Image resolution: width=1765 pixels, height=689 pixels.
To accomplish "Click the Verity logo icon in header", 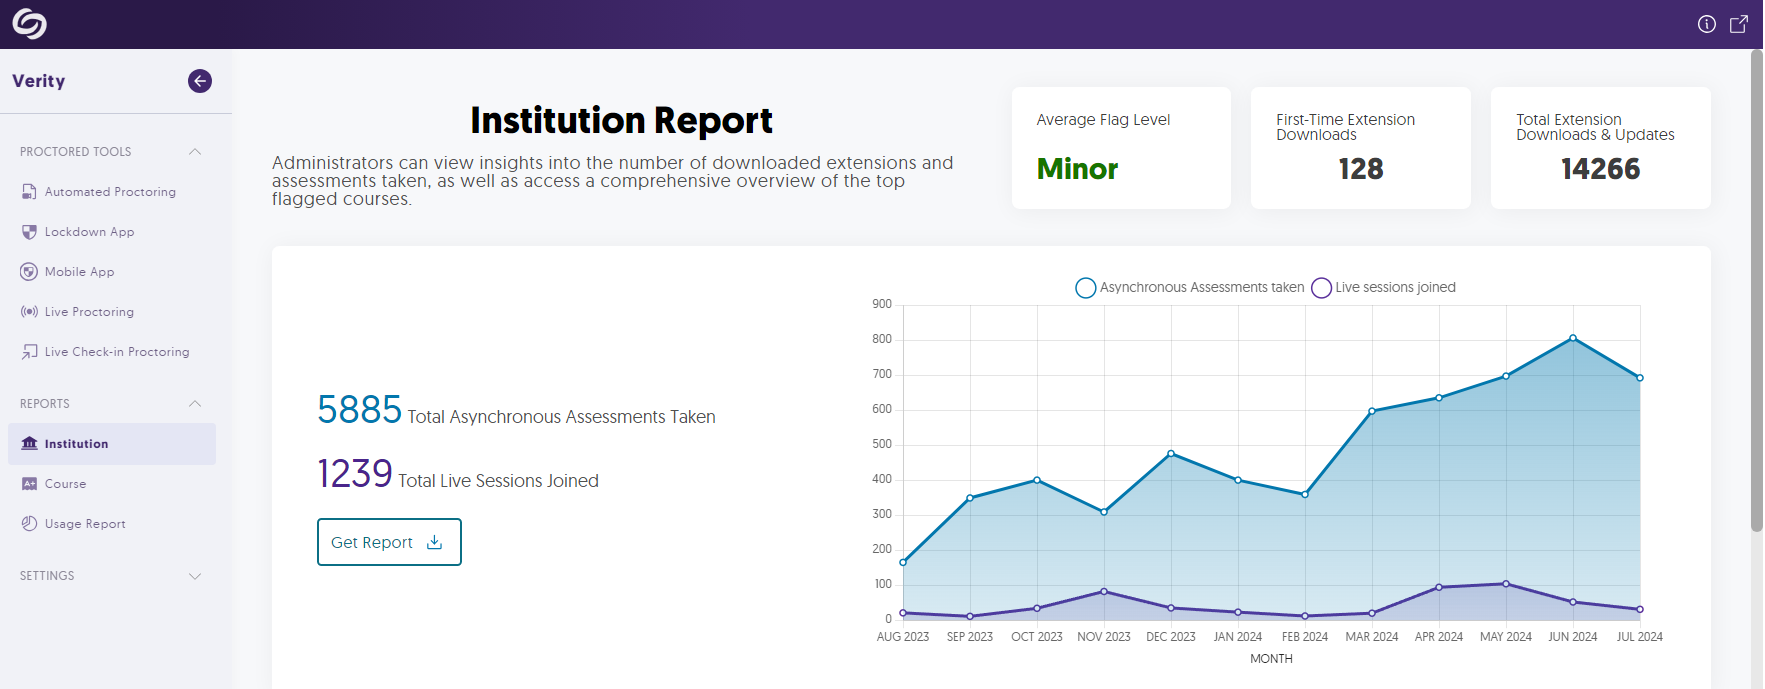I will [x=29, y=24].
